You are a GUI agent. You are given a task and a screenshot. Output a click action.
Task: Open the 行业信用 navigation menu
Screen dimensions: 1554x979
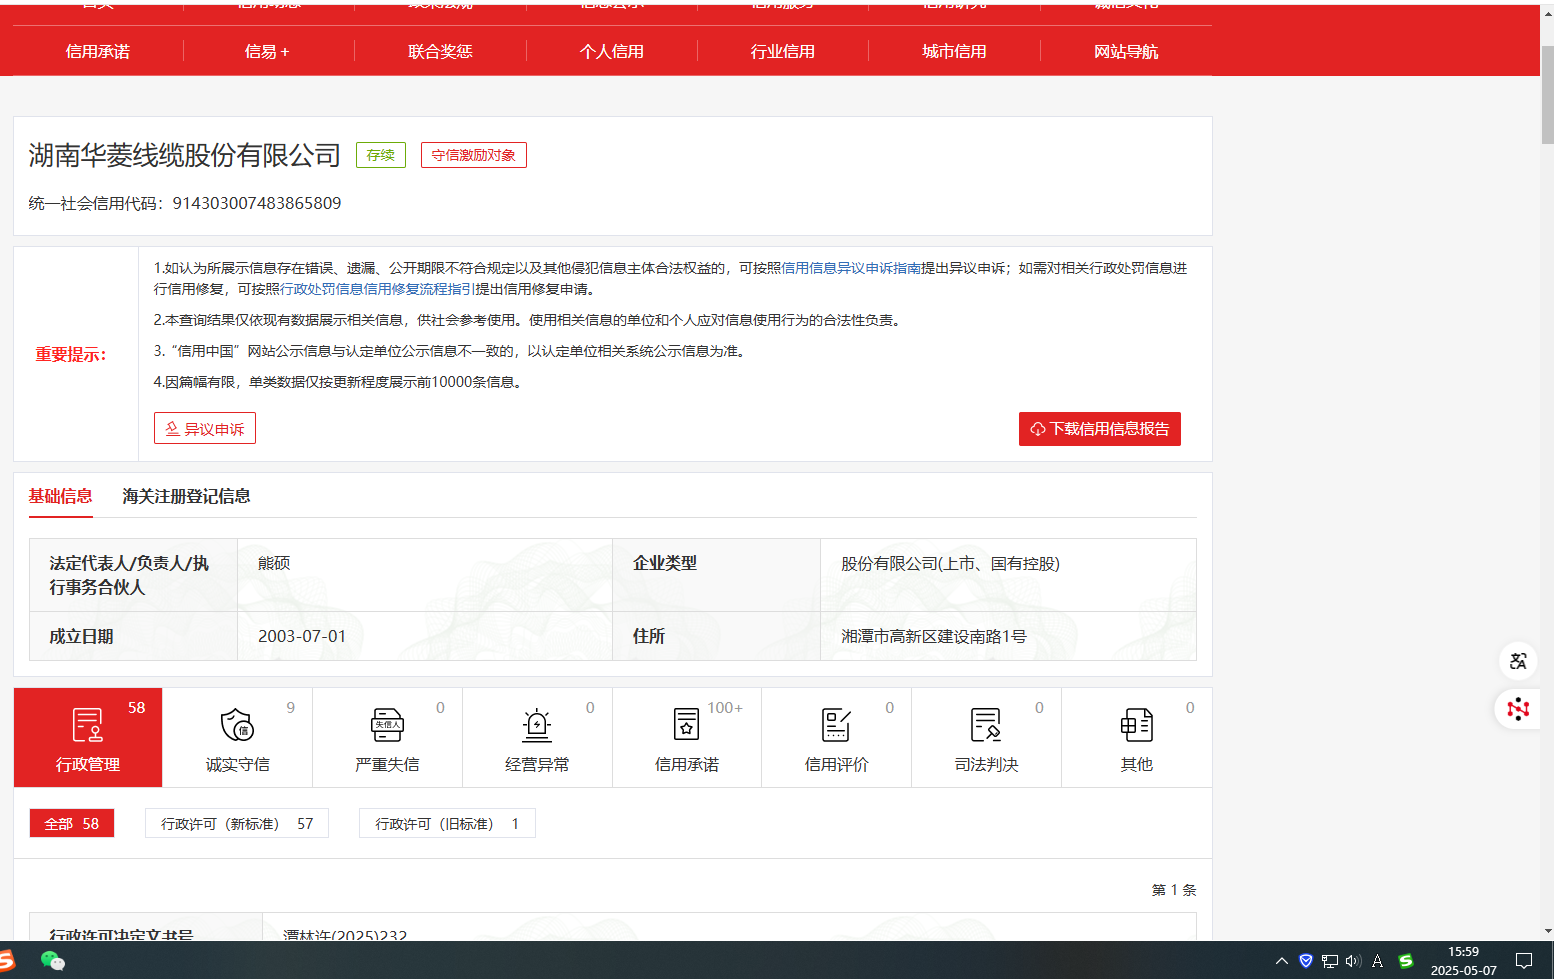[783, 51]
